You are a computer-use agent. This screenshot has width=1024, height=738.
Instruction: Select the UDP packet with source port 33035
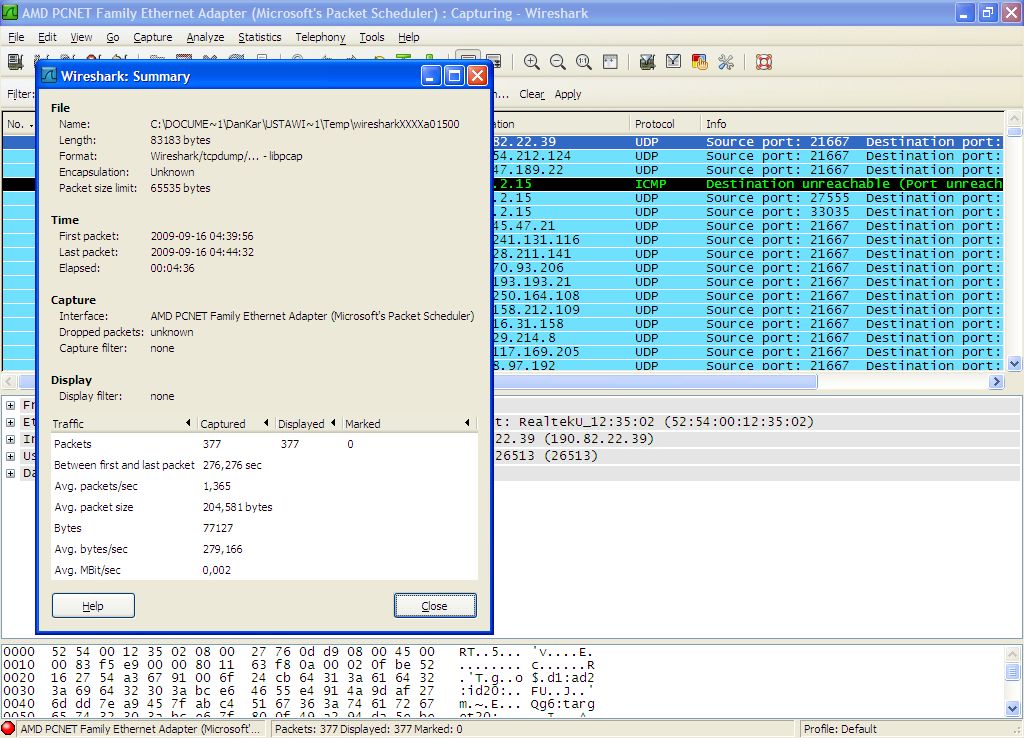(748, 212)
